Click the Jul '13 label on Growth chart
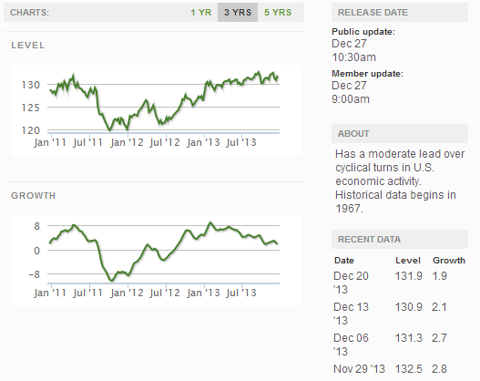This screenshot has width=480, height=381. [x=241, y=293]
